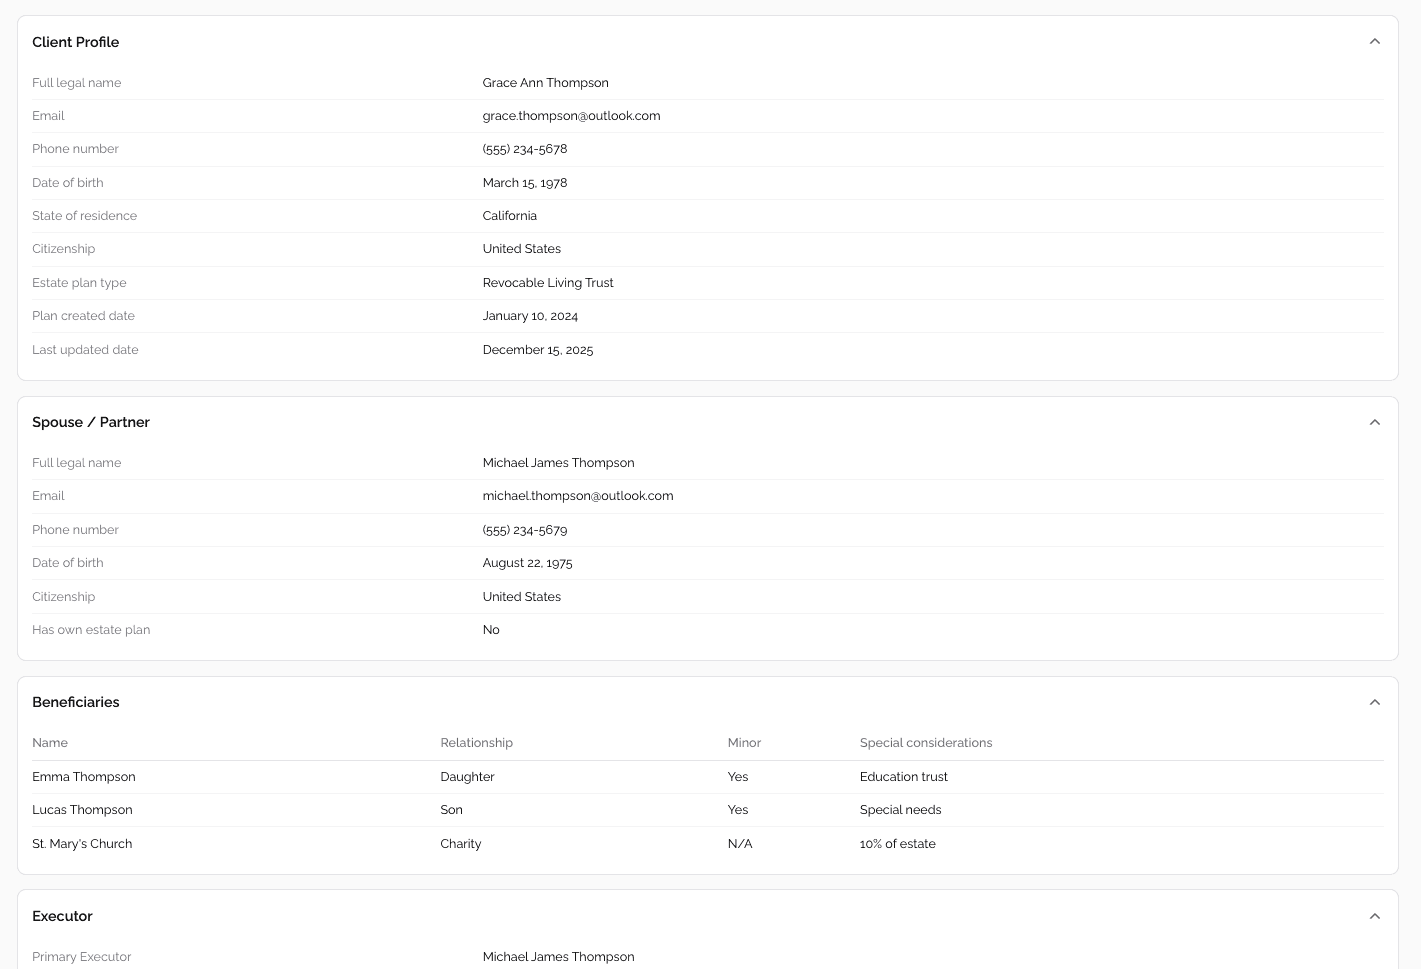Click the Revocable Living Trust value
Screen dimensions: 1421x969
(548, 283)
